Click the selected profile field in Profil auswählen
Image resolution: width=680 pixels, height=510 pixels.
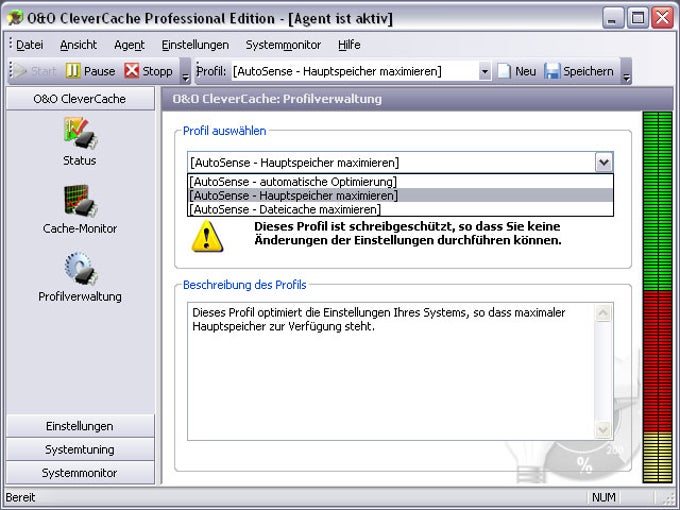tap(391, 163)
